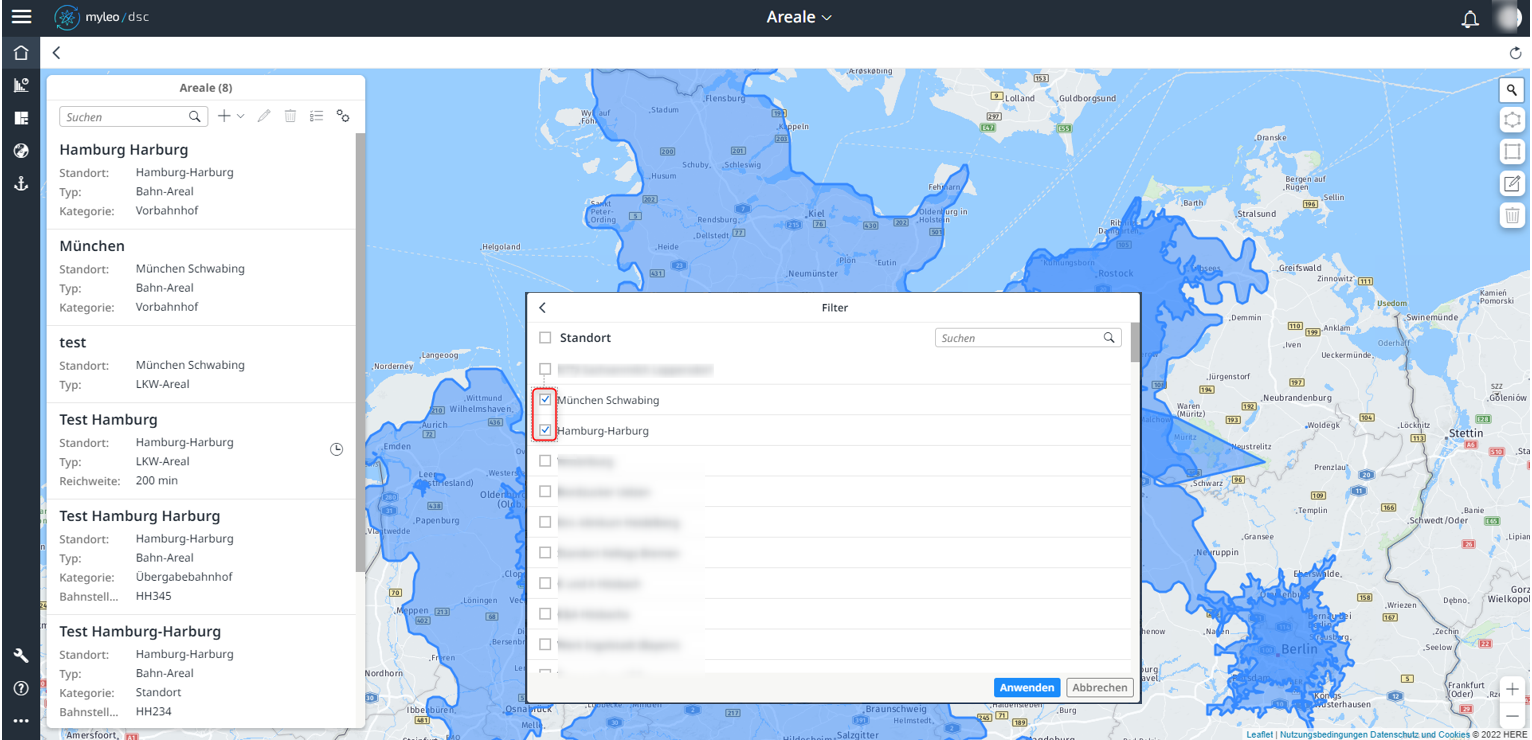
Task: Go back in the Filter dialog
Action: [543, 308]
